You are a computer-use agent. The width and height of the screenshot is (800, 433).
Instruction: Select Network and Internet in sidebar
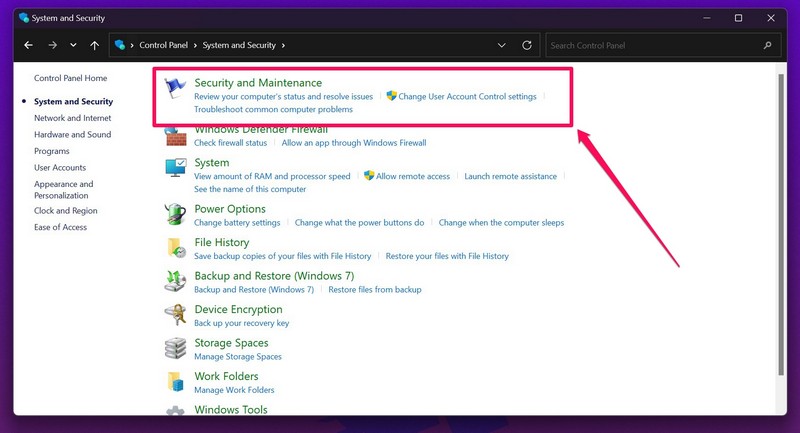tap(72, 118)
